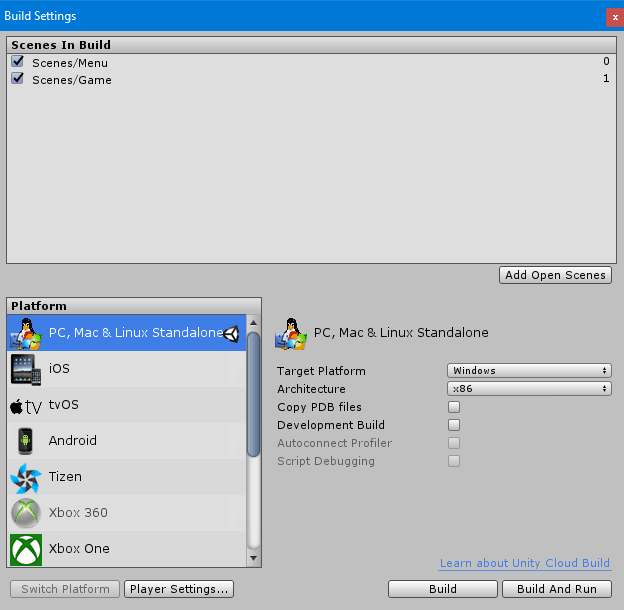Click the Add Open Scenes button

[x=555, y=275]
